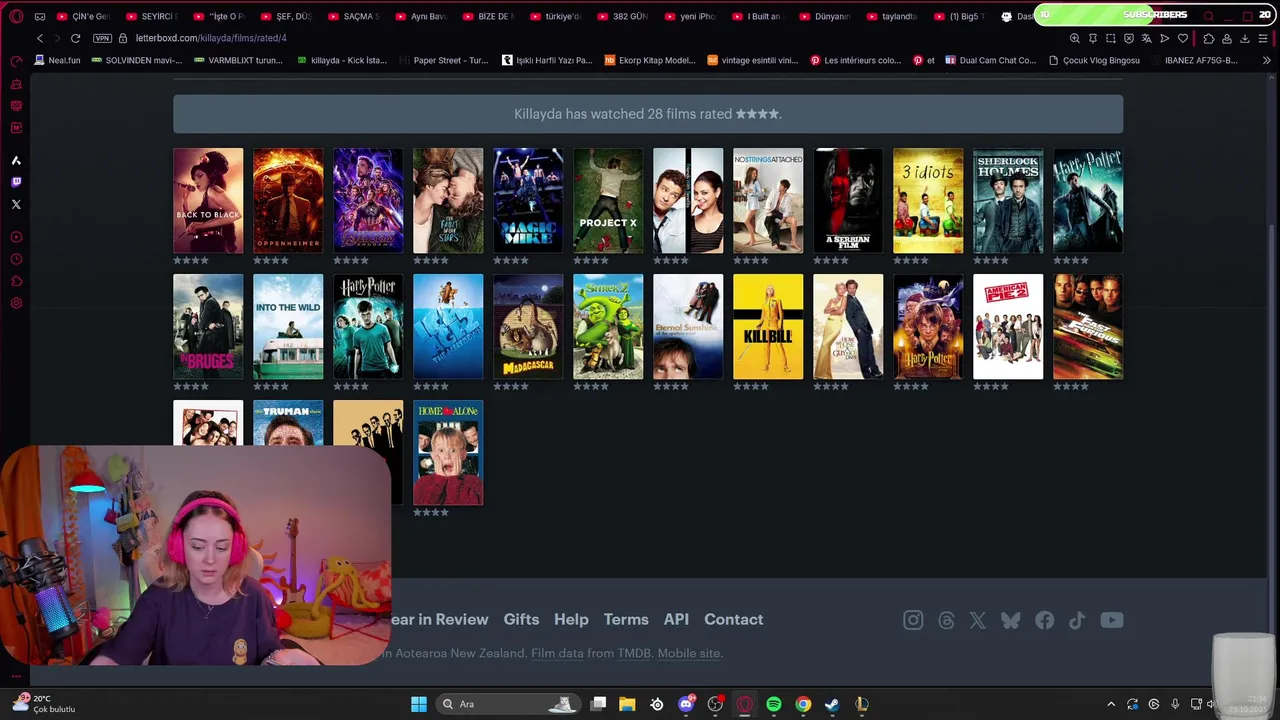1280x720 pixels.
Task: Open File Explorer from the taskbar
Action: click(x=627, y=704)
